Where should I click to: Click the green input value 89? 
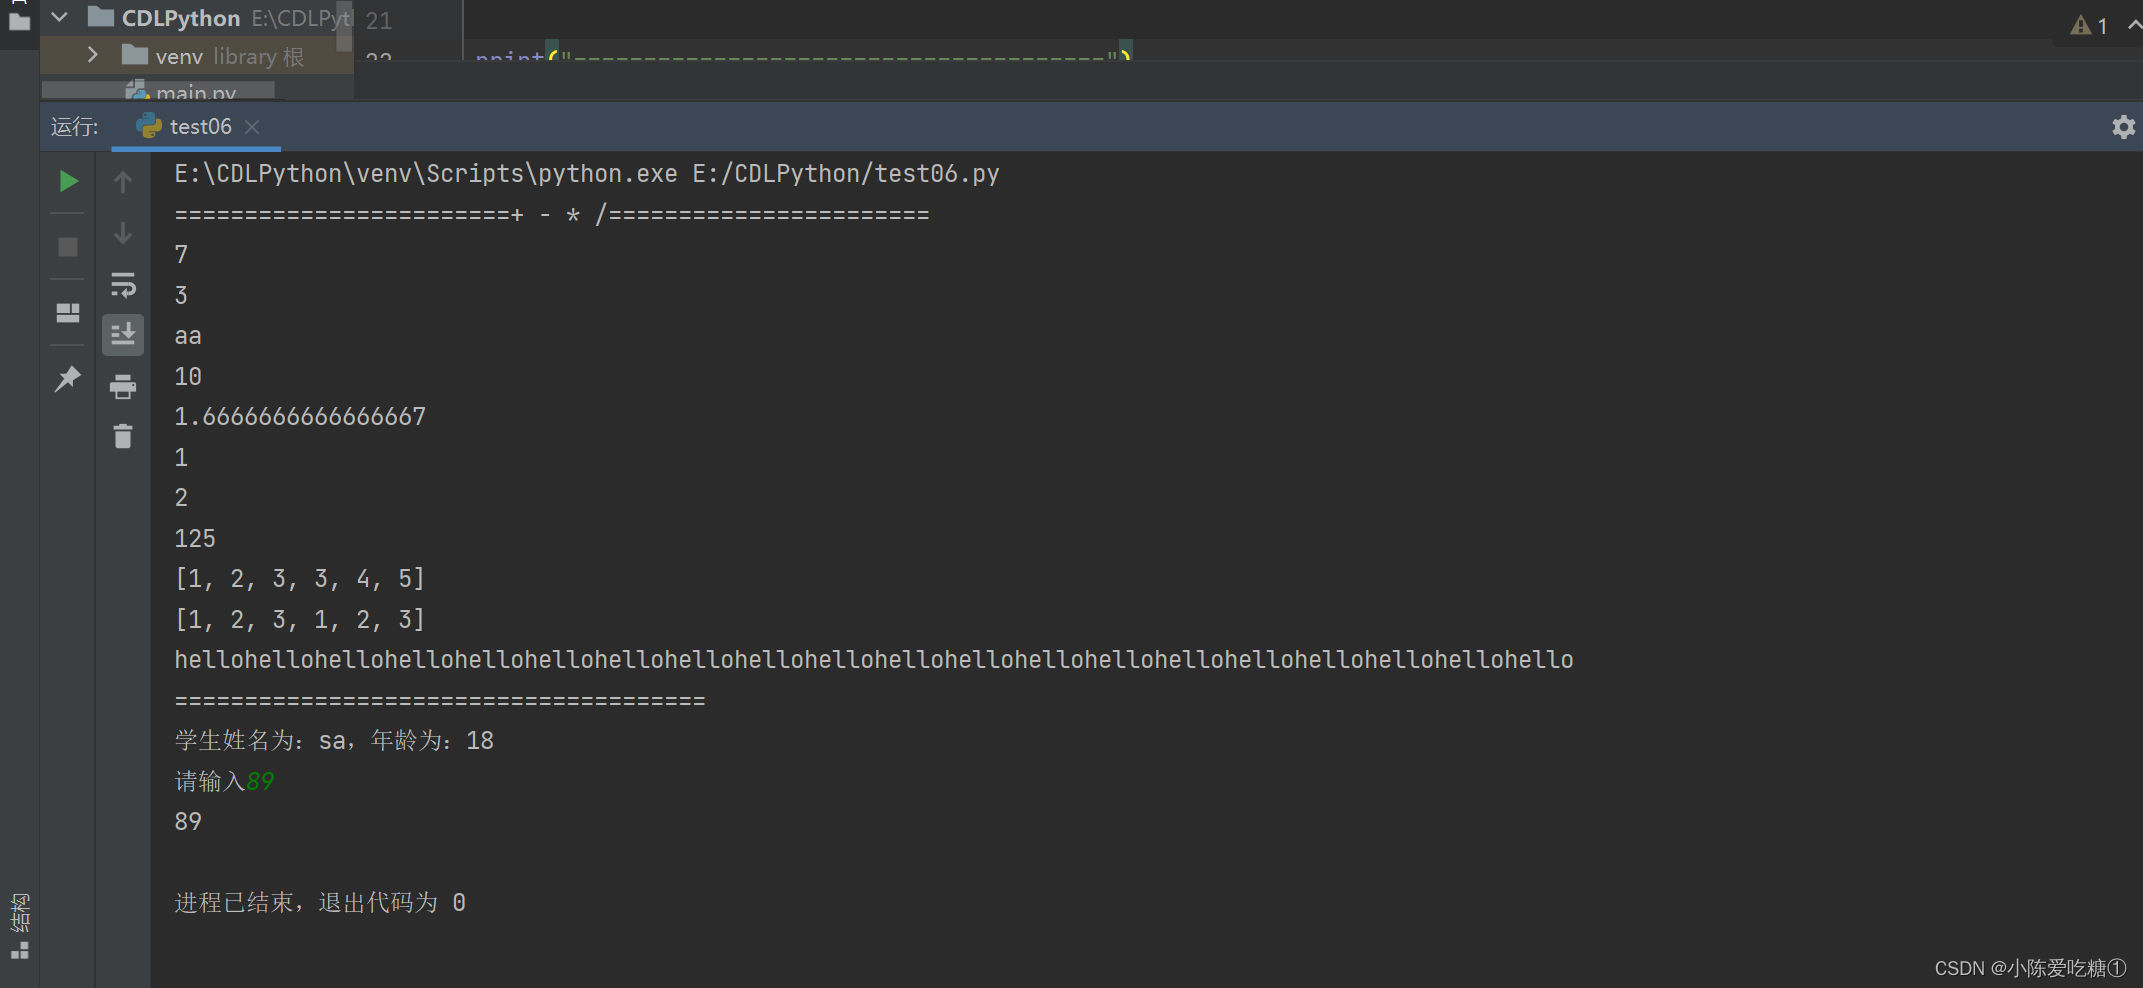[x=260, y=781]
